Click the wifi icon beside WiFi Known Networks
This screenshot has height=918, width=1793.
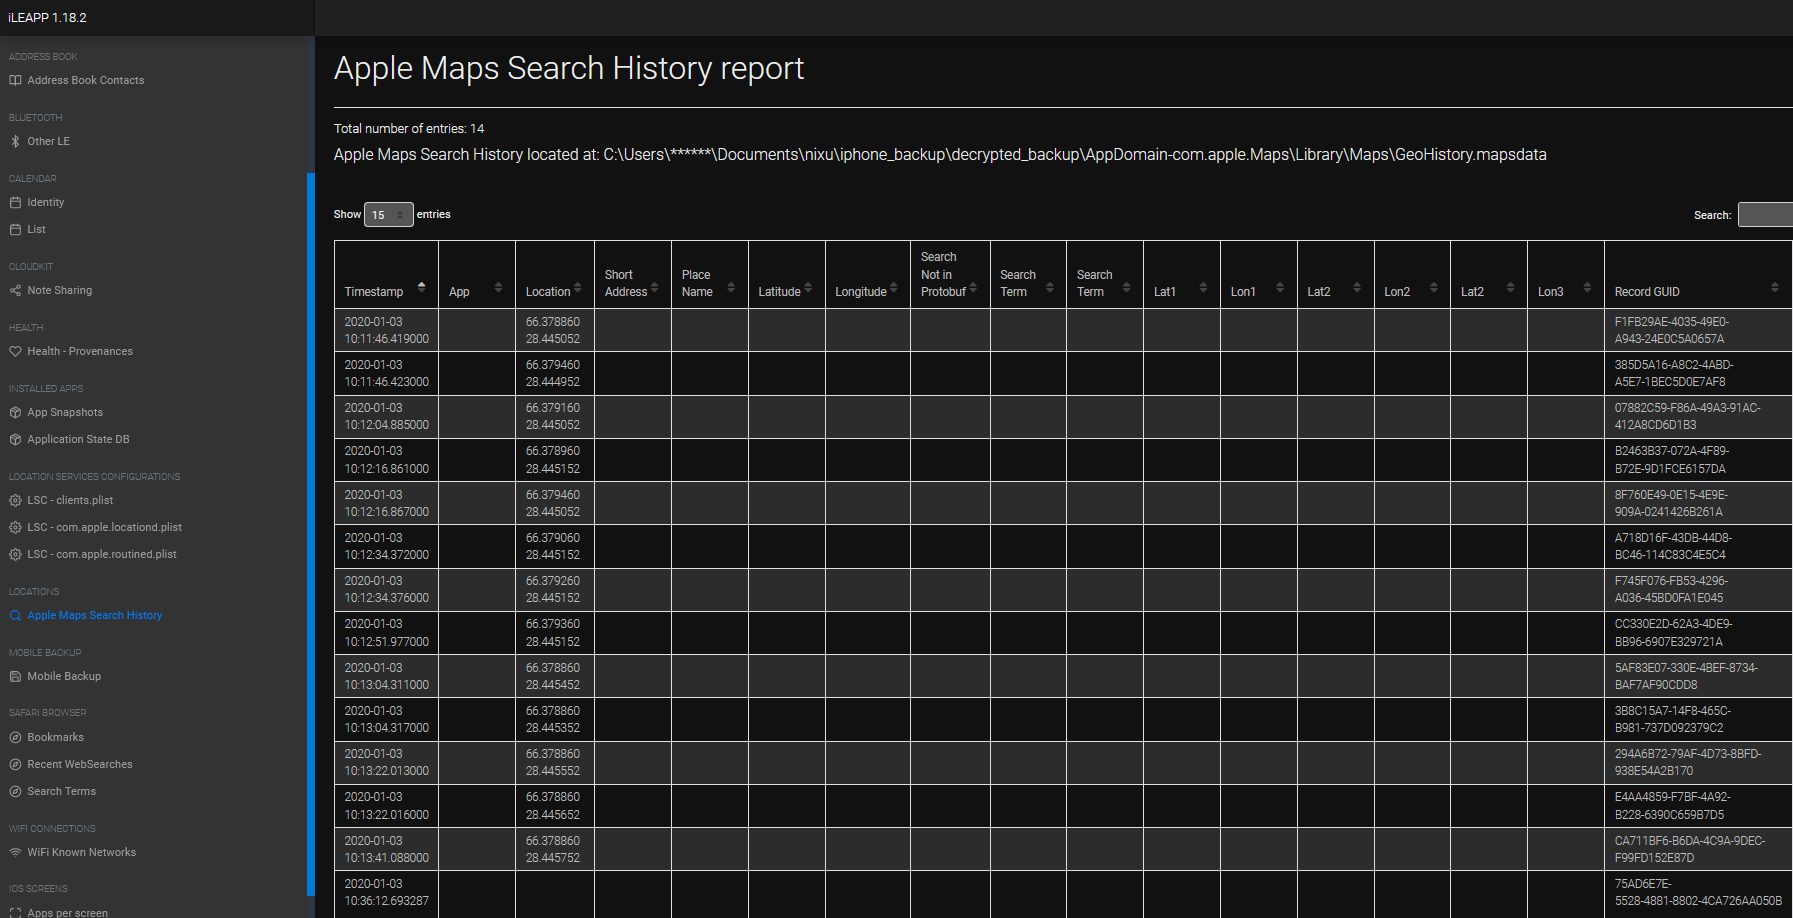15,852
